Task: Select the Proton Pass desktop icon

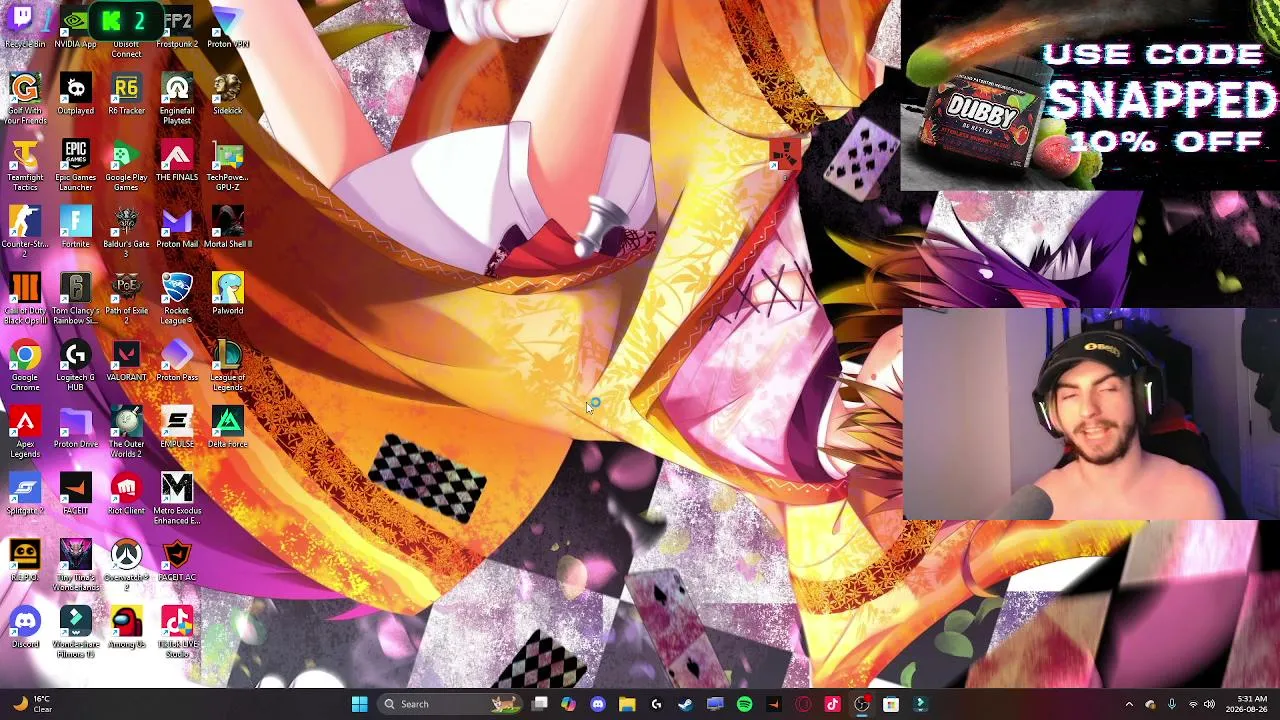Action: point(177,362)
